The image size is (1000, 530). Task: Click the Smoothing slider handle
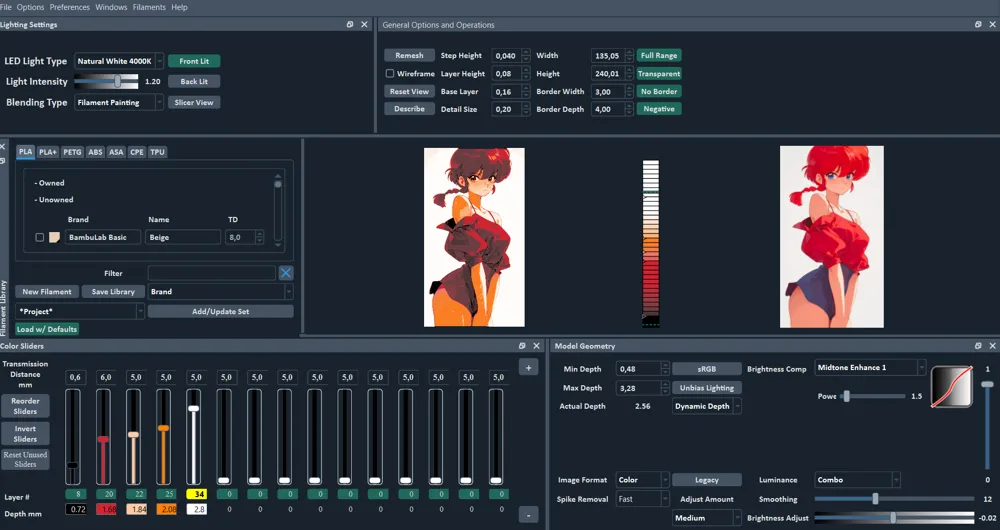(876, 499)
